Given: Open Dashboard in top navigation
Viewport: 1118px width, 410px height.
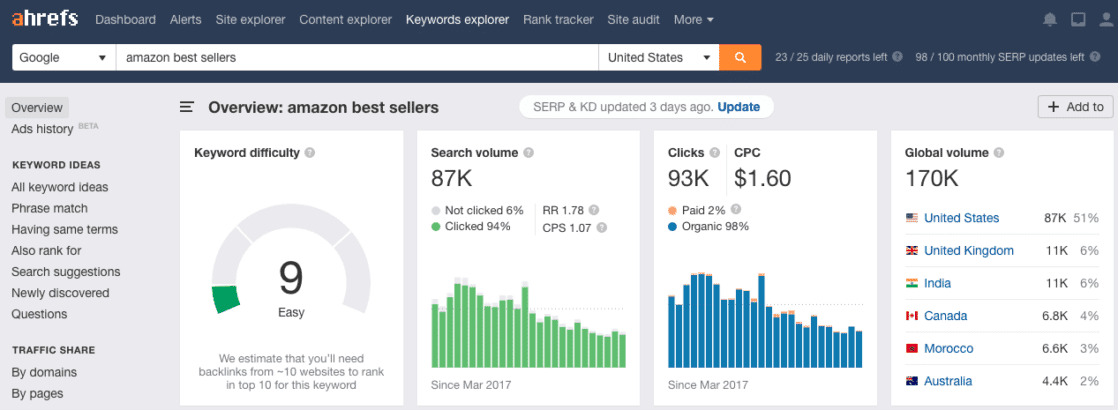Looking at the screenshot, I should point(125,20).
